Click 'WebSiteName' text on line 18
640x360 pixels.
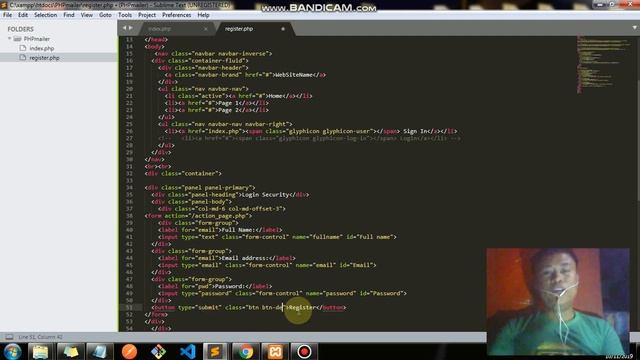294,75
